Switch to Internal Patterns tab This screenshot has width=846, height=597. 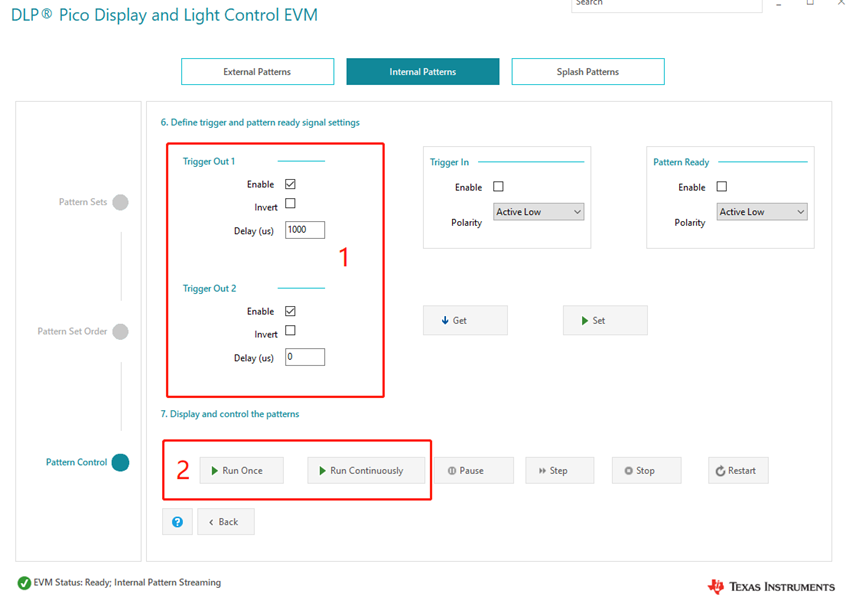tap(422, 72)
